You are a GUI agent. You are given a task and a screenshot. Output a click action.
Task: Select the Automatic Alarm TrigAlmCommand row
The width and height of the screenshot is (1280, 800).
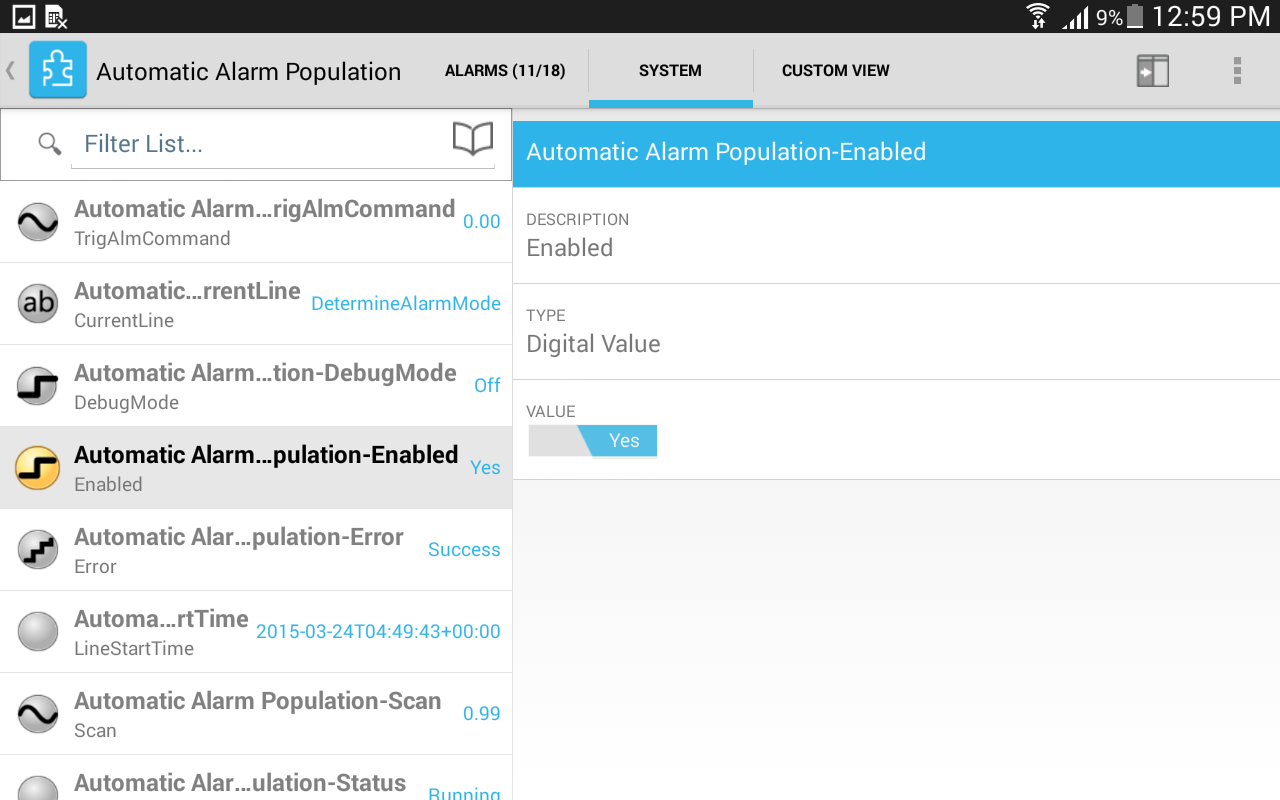(x=256, y=222)
